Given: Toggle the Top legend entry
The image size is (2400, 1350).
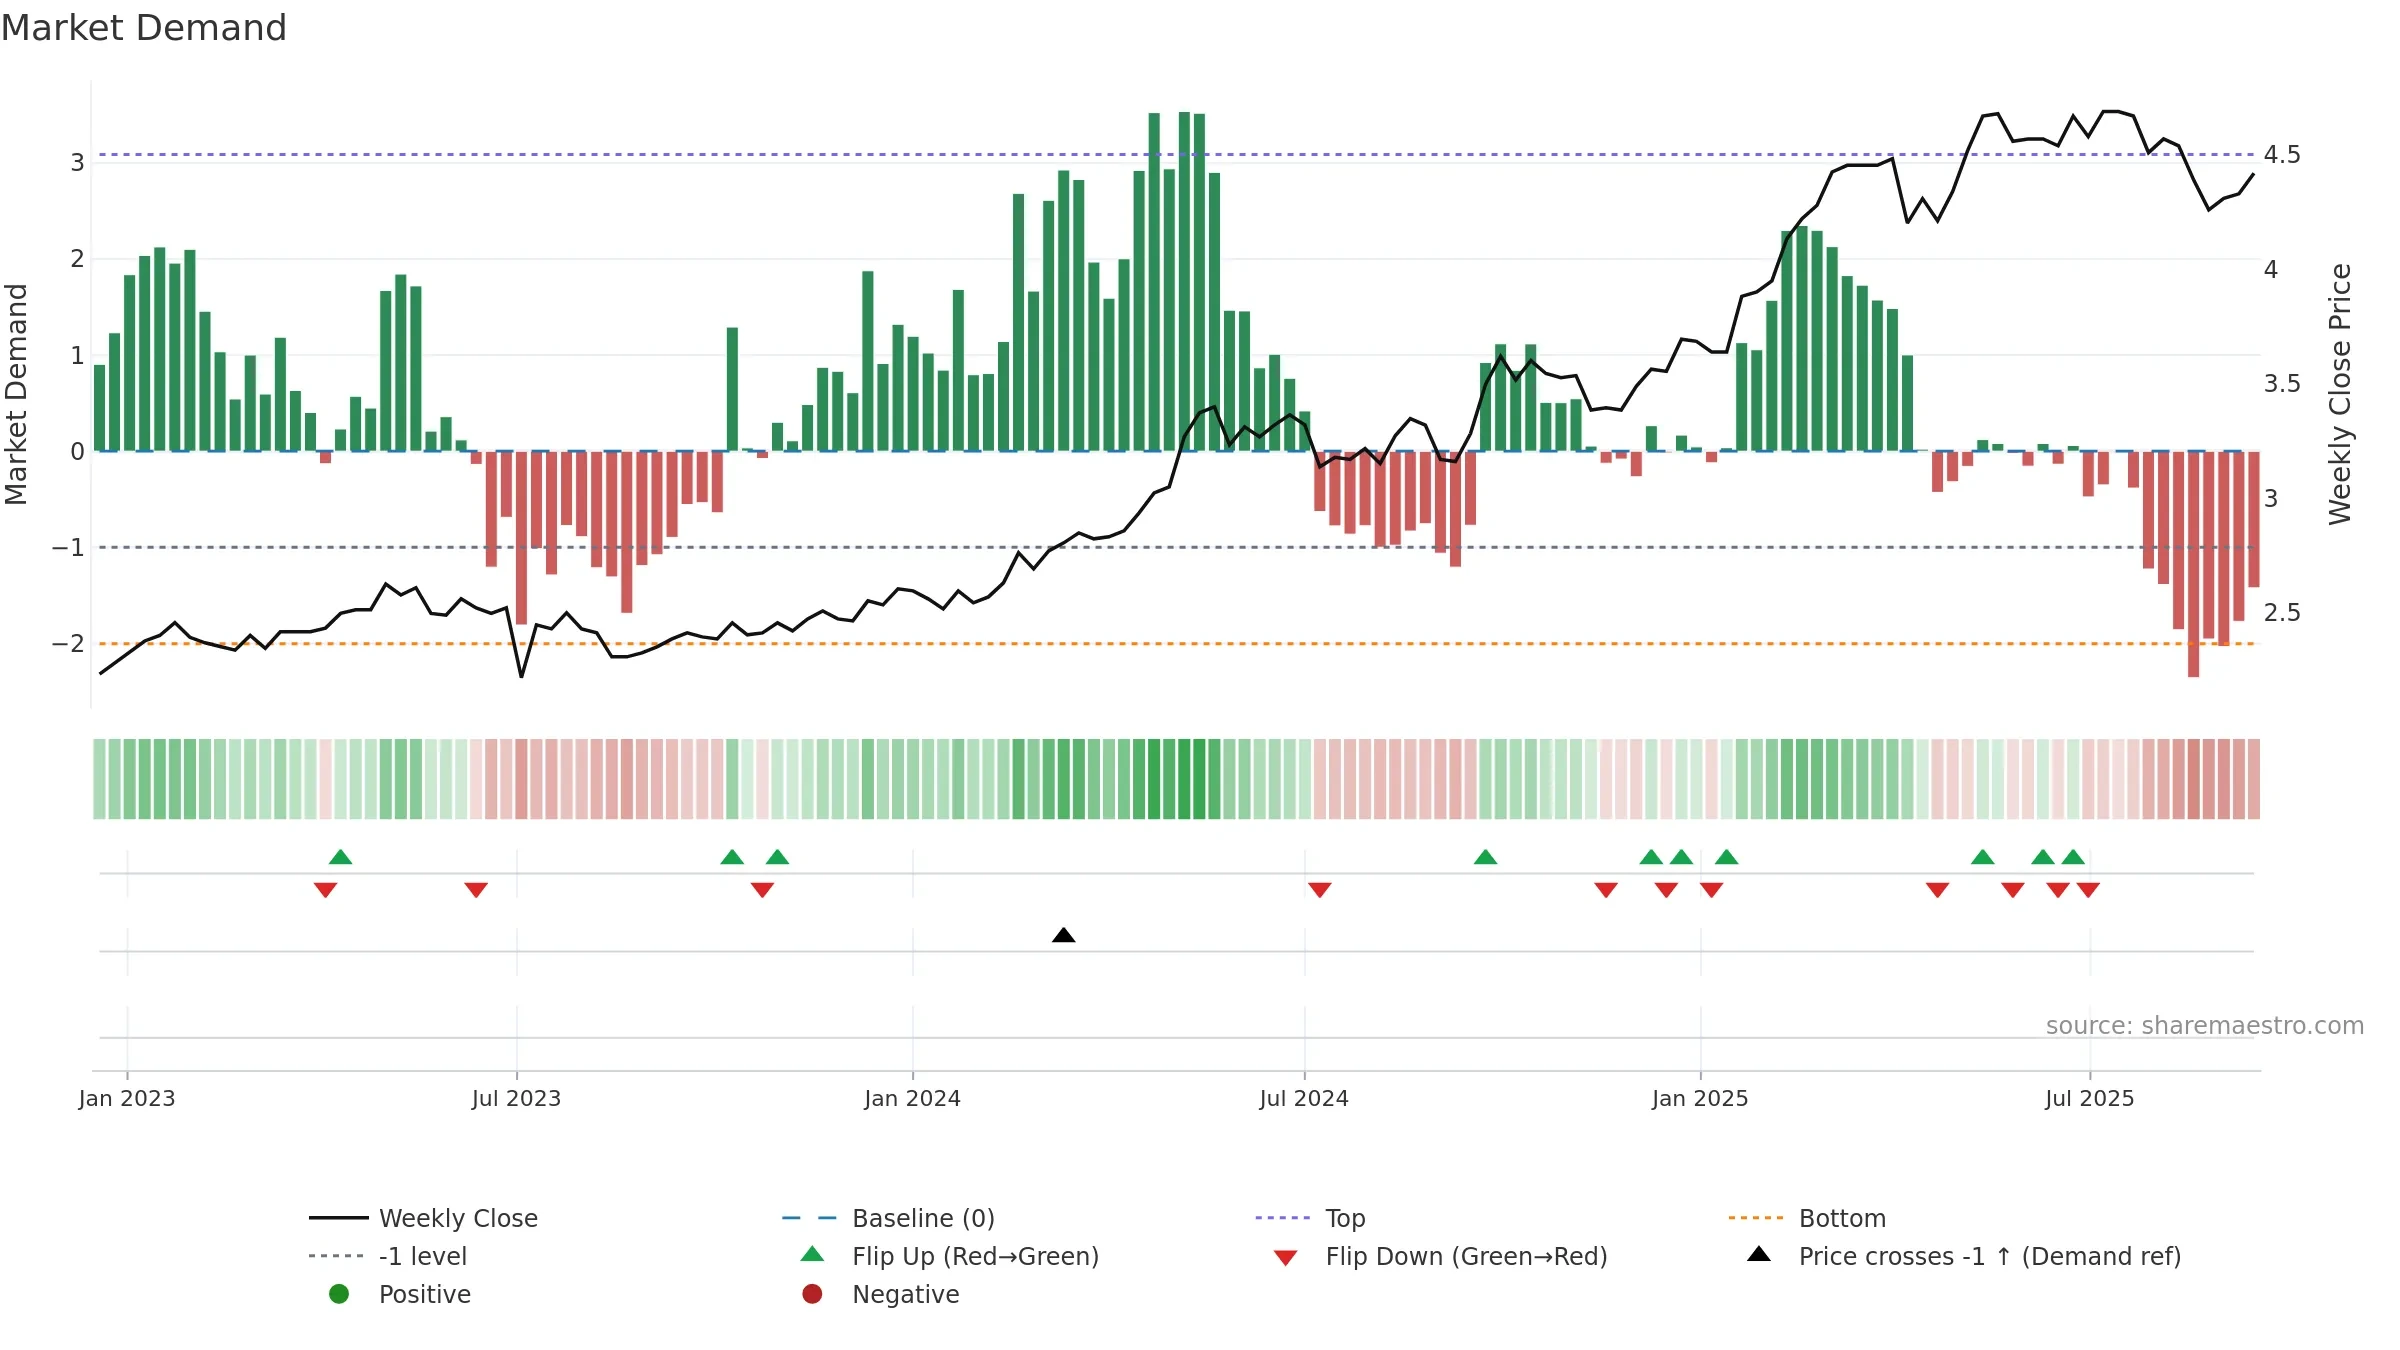Looking at the screenshot, I should pyautogui.click(x=1310, y=1218).
